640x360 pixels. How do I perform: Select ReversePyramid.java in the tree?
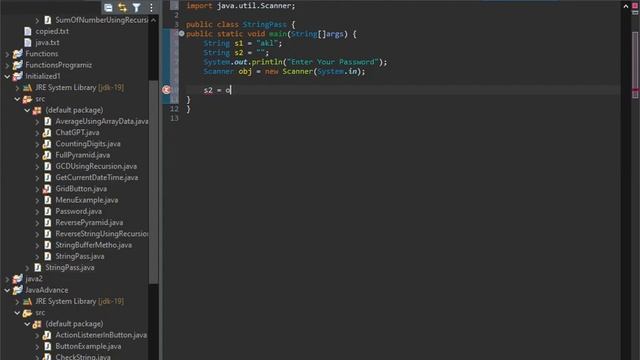coord(89,222)
